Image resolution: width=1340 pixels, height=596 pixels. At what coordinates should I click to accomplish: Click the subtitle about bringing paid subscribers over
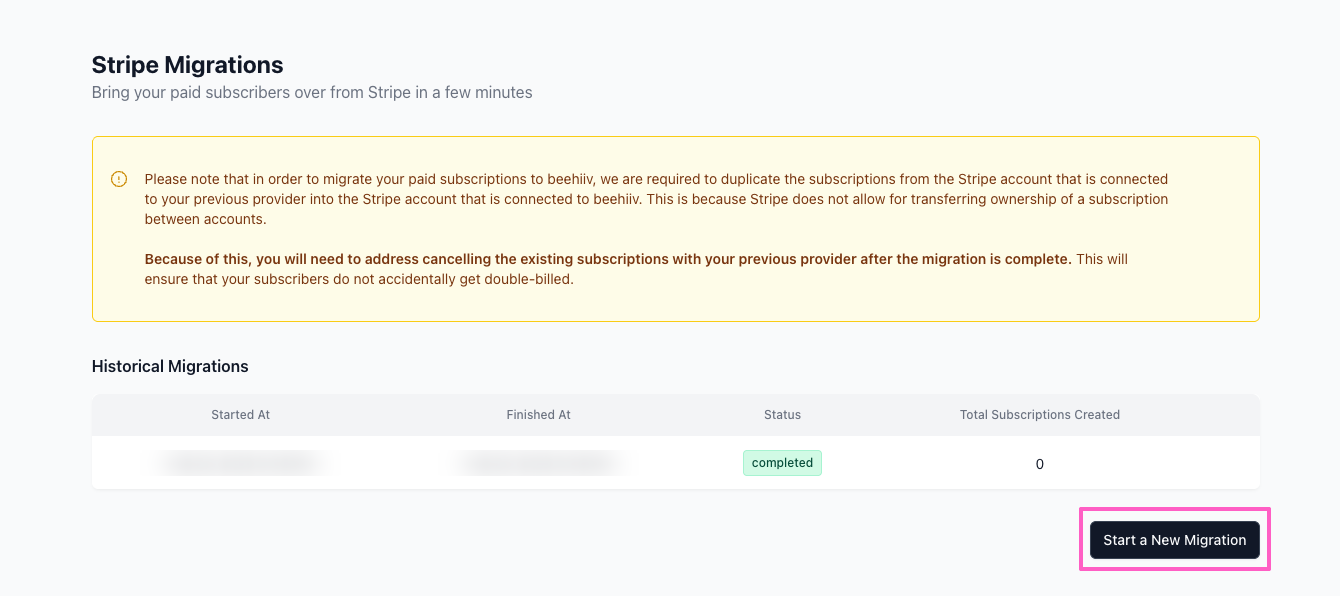[x=311, y=92]
